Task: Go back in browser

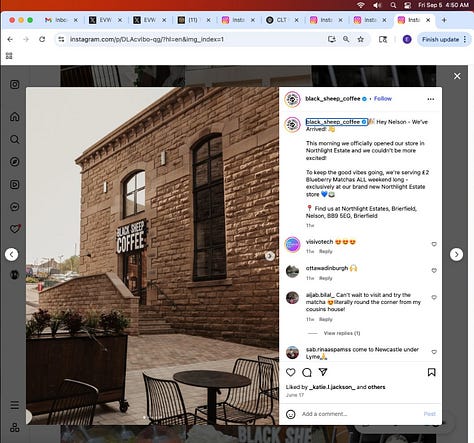Action: 10,39
